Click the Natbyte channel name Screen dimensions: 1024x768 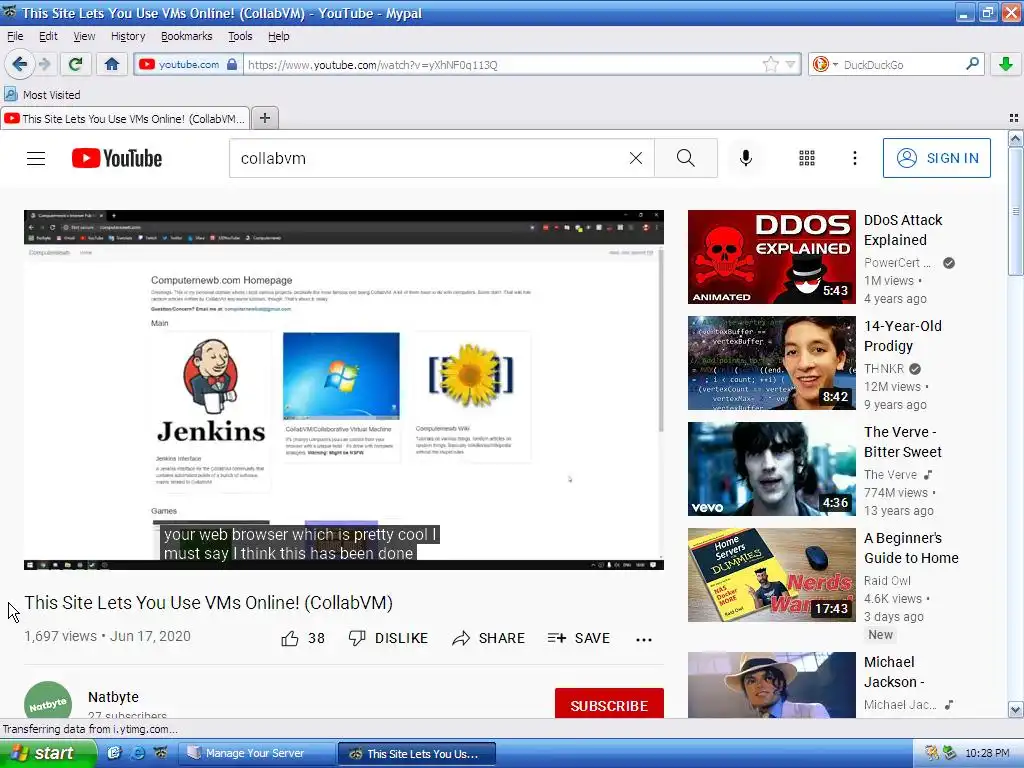(x=113, y=697)
